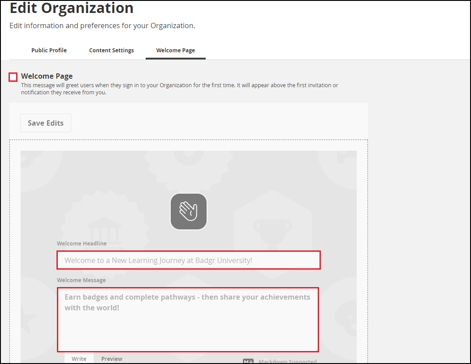Click the bank building badge background graphic
Viewport: 471px width, 364px height.
(x=105, y=230)
